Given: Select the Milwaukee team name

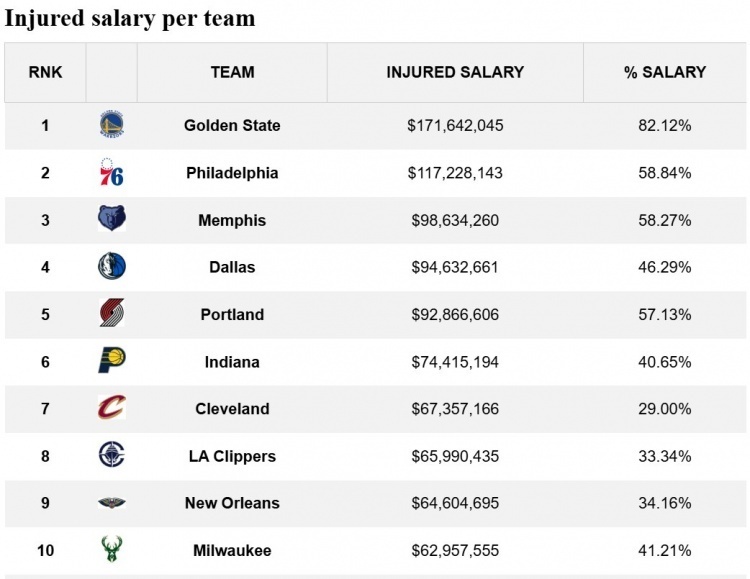Looking at the screenshot, I should point(232,550).
